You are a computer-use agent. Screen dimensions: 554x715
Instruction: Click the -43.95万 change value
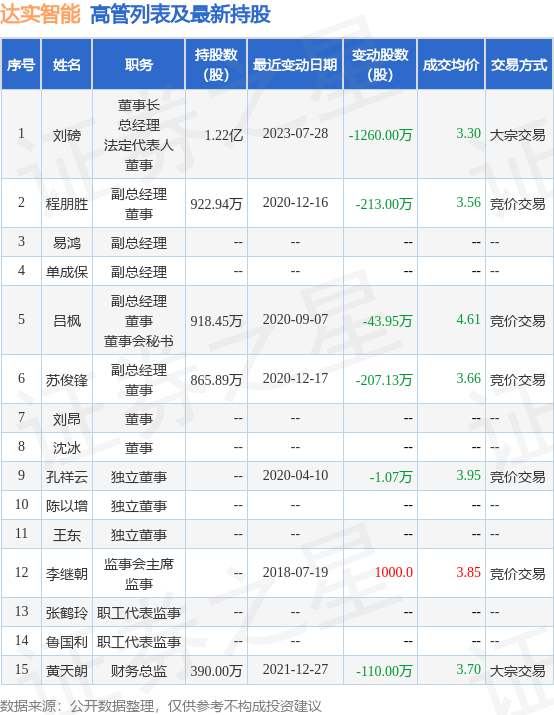click(x=388, y=321)
